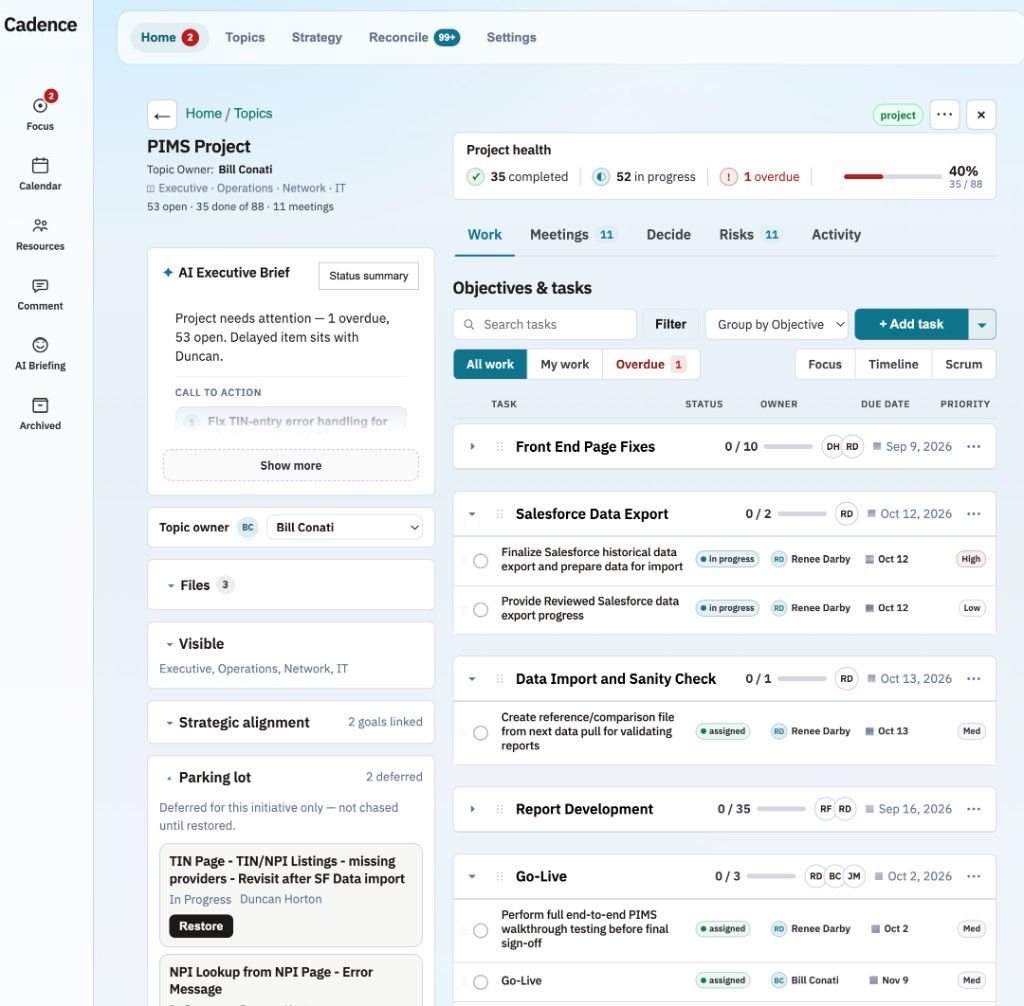Mark Create reference/comparison file task complete

click(x=481, y=733)
